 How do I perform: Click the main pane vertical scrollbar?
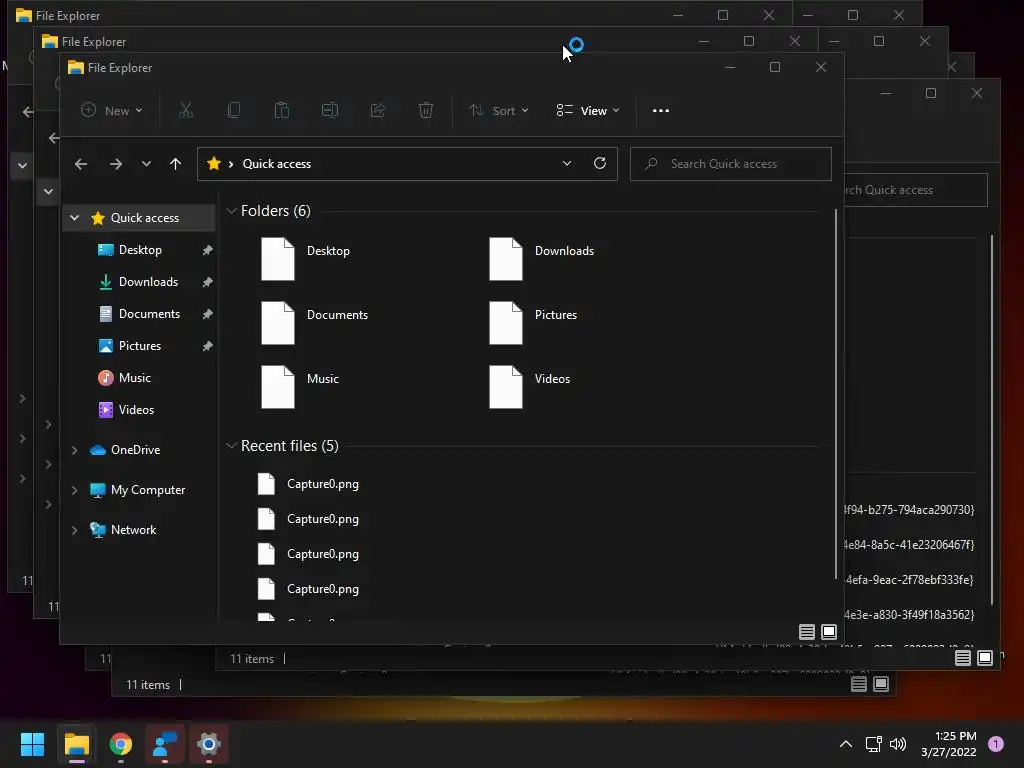click(x=836, y=394)
